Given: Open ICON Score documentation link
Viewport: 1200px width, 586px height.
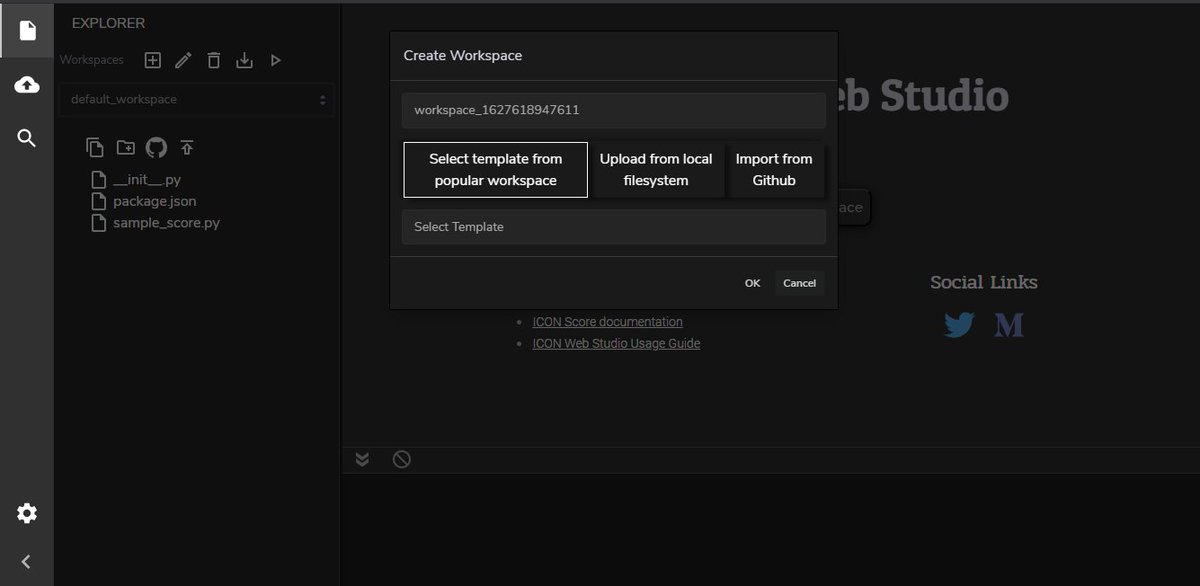Looking at the screenshot, I should tap(608, 322).
